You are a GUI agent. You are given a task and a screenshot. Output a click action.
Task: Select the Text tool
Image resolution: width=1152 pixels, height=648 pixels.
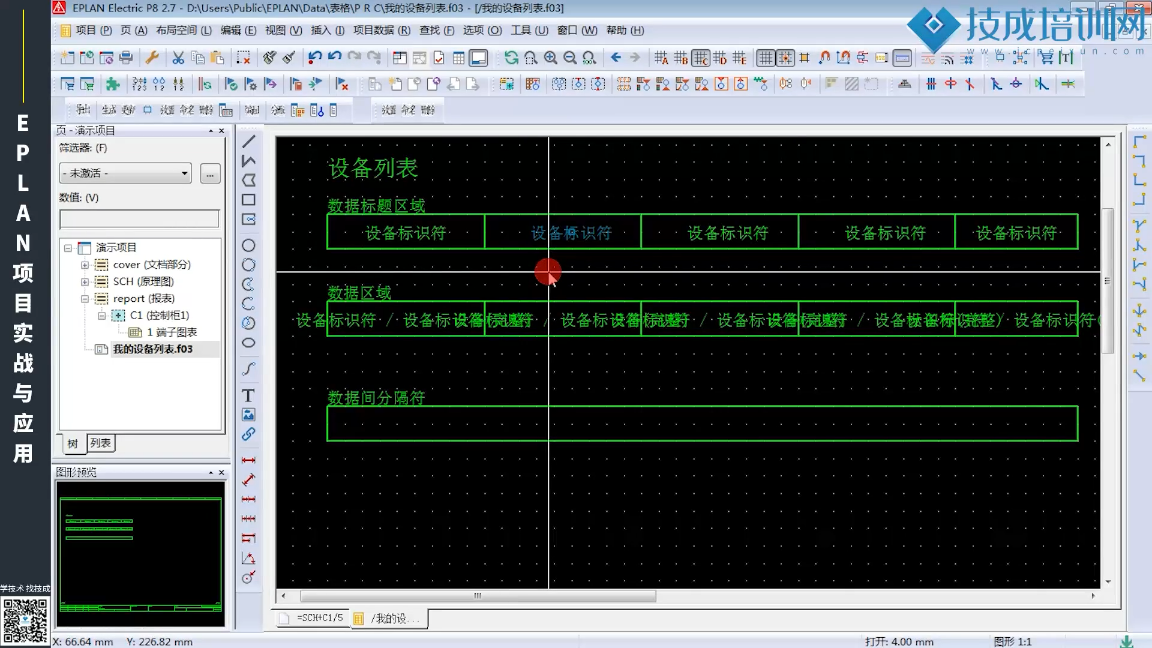tap(248, 395)
